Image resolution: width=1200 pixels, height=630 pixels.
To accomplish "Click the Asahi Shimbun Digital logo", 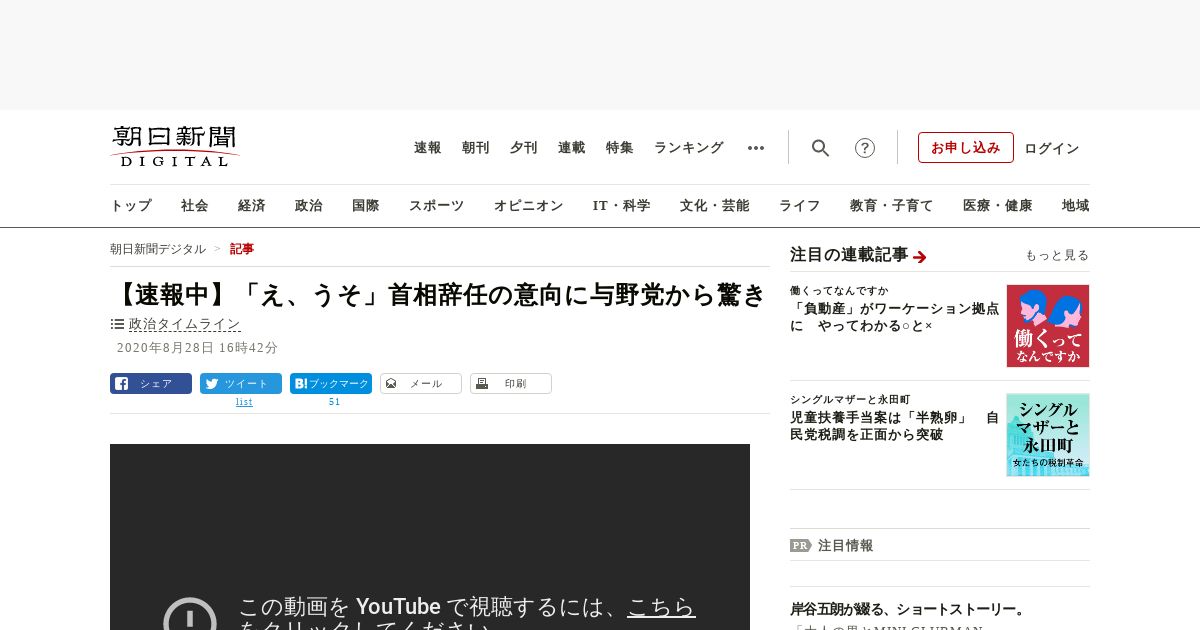I will (175, 146).
